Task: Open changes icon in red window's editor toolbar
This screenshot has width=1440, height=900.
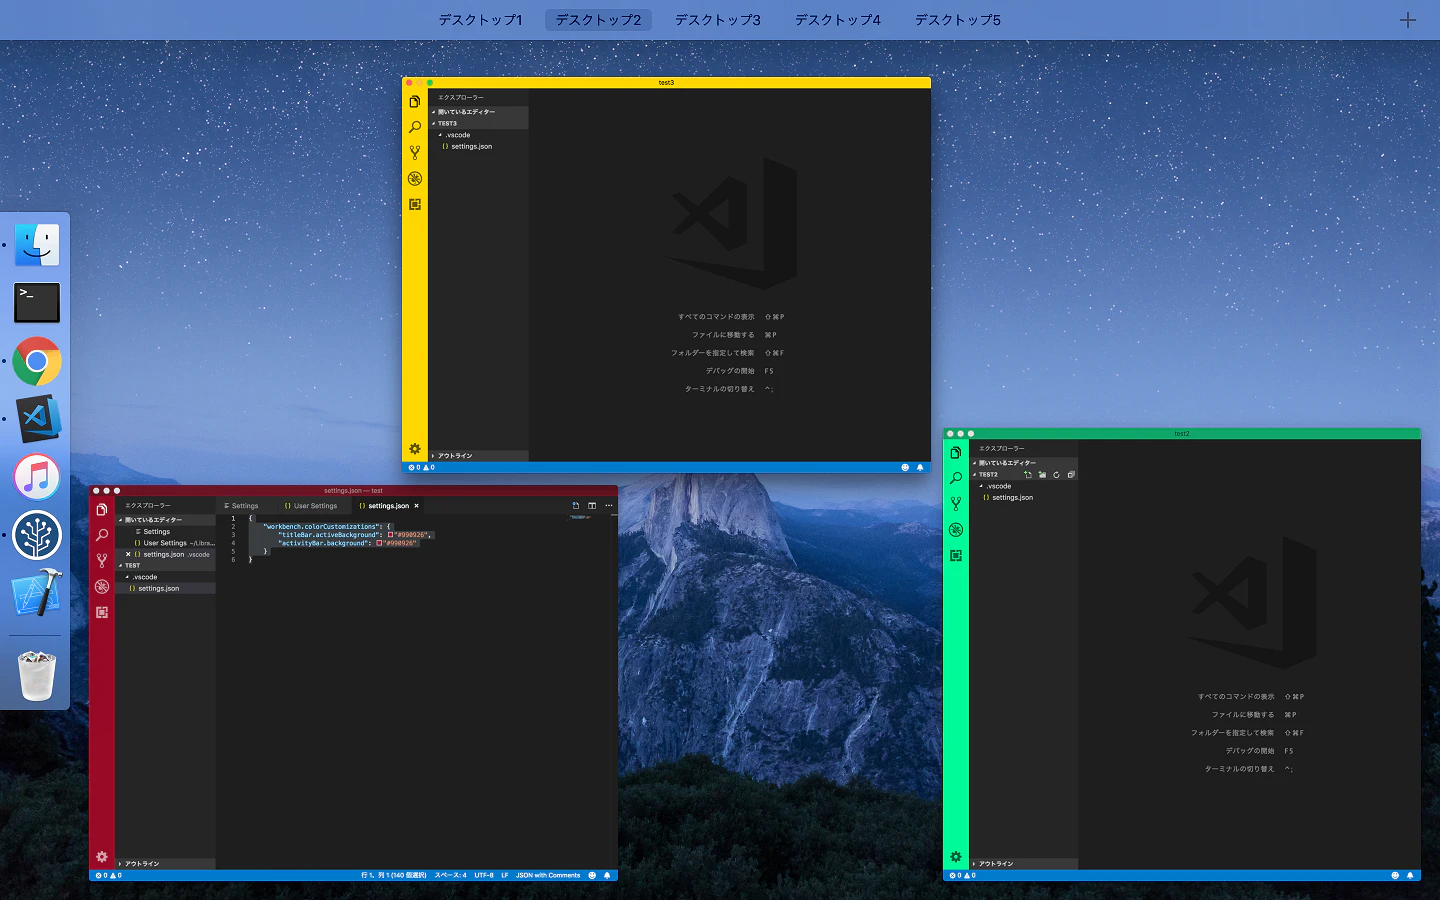Action: [x=576, y=506]
